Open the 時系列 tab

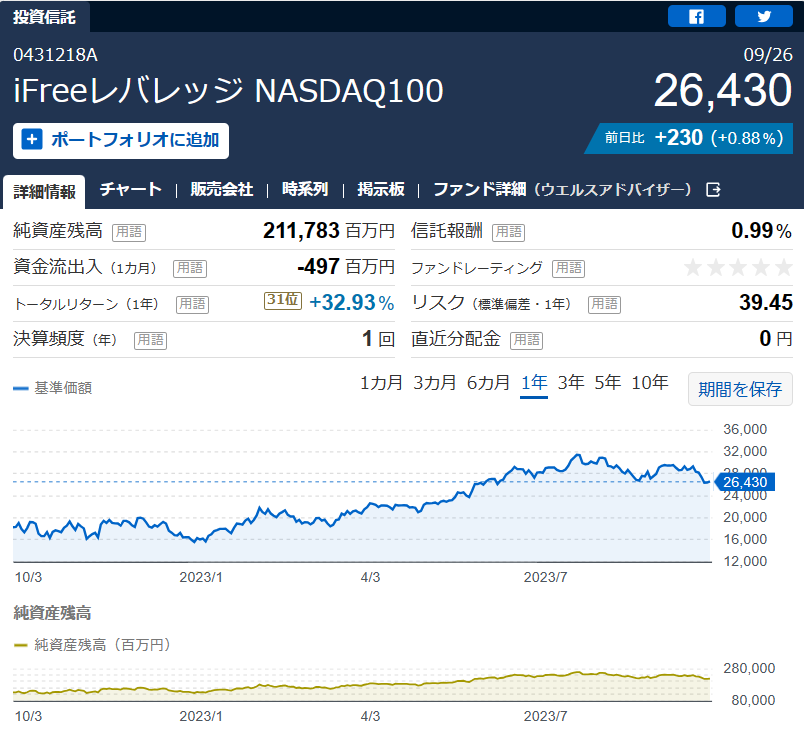(305, 189)
